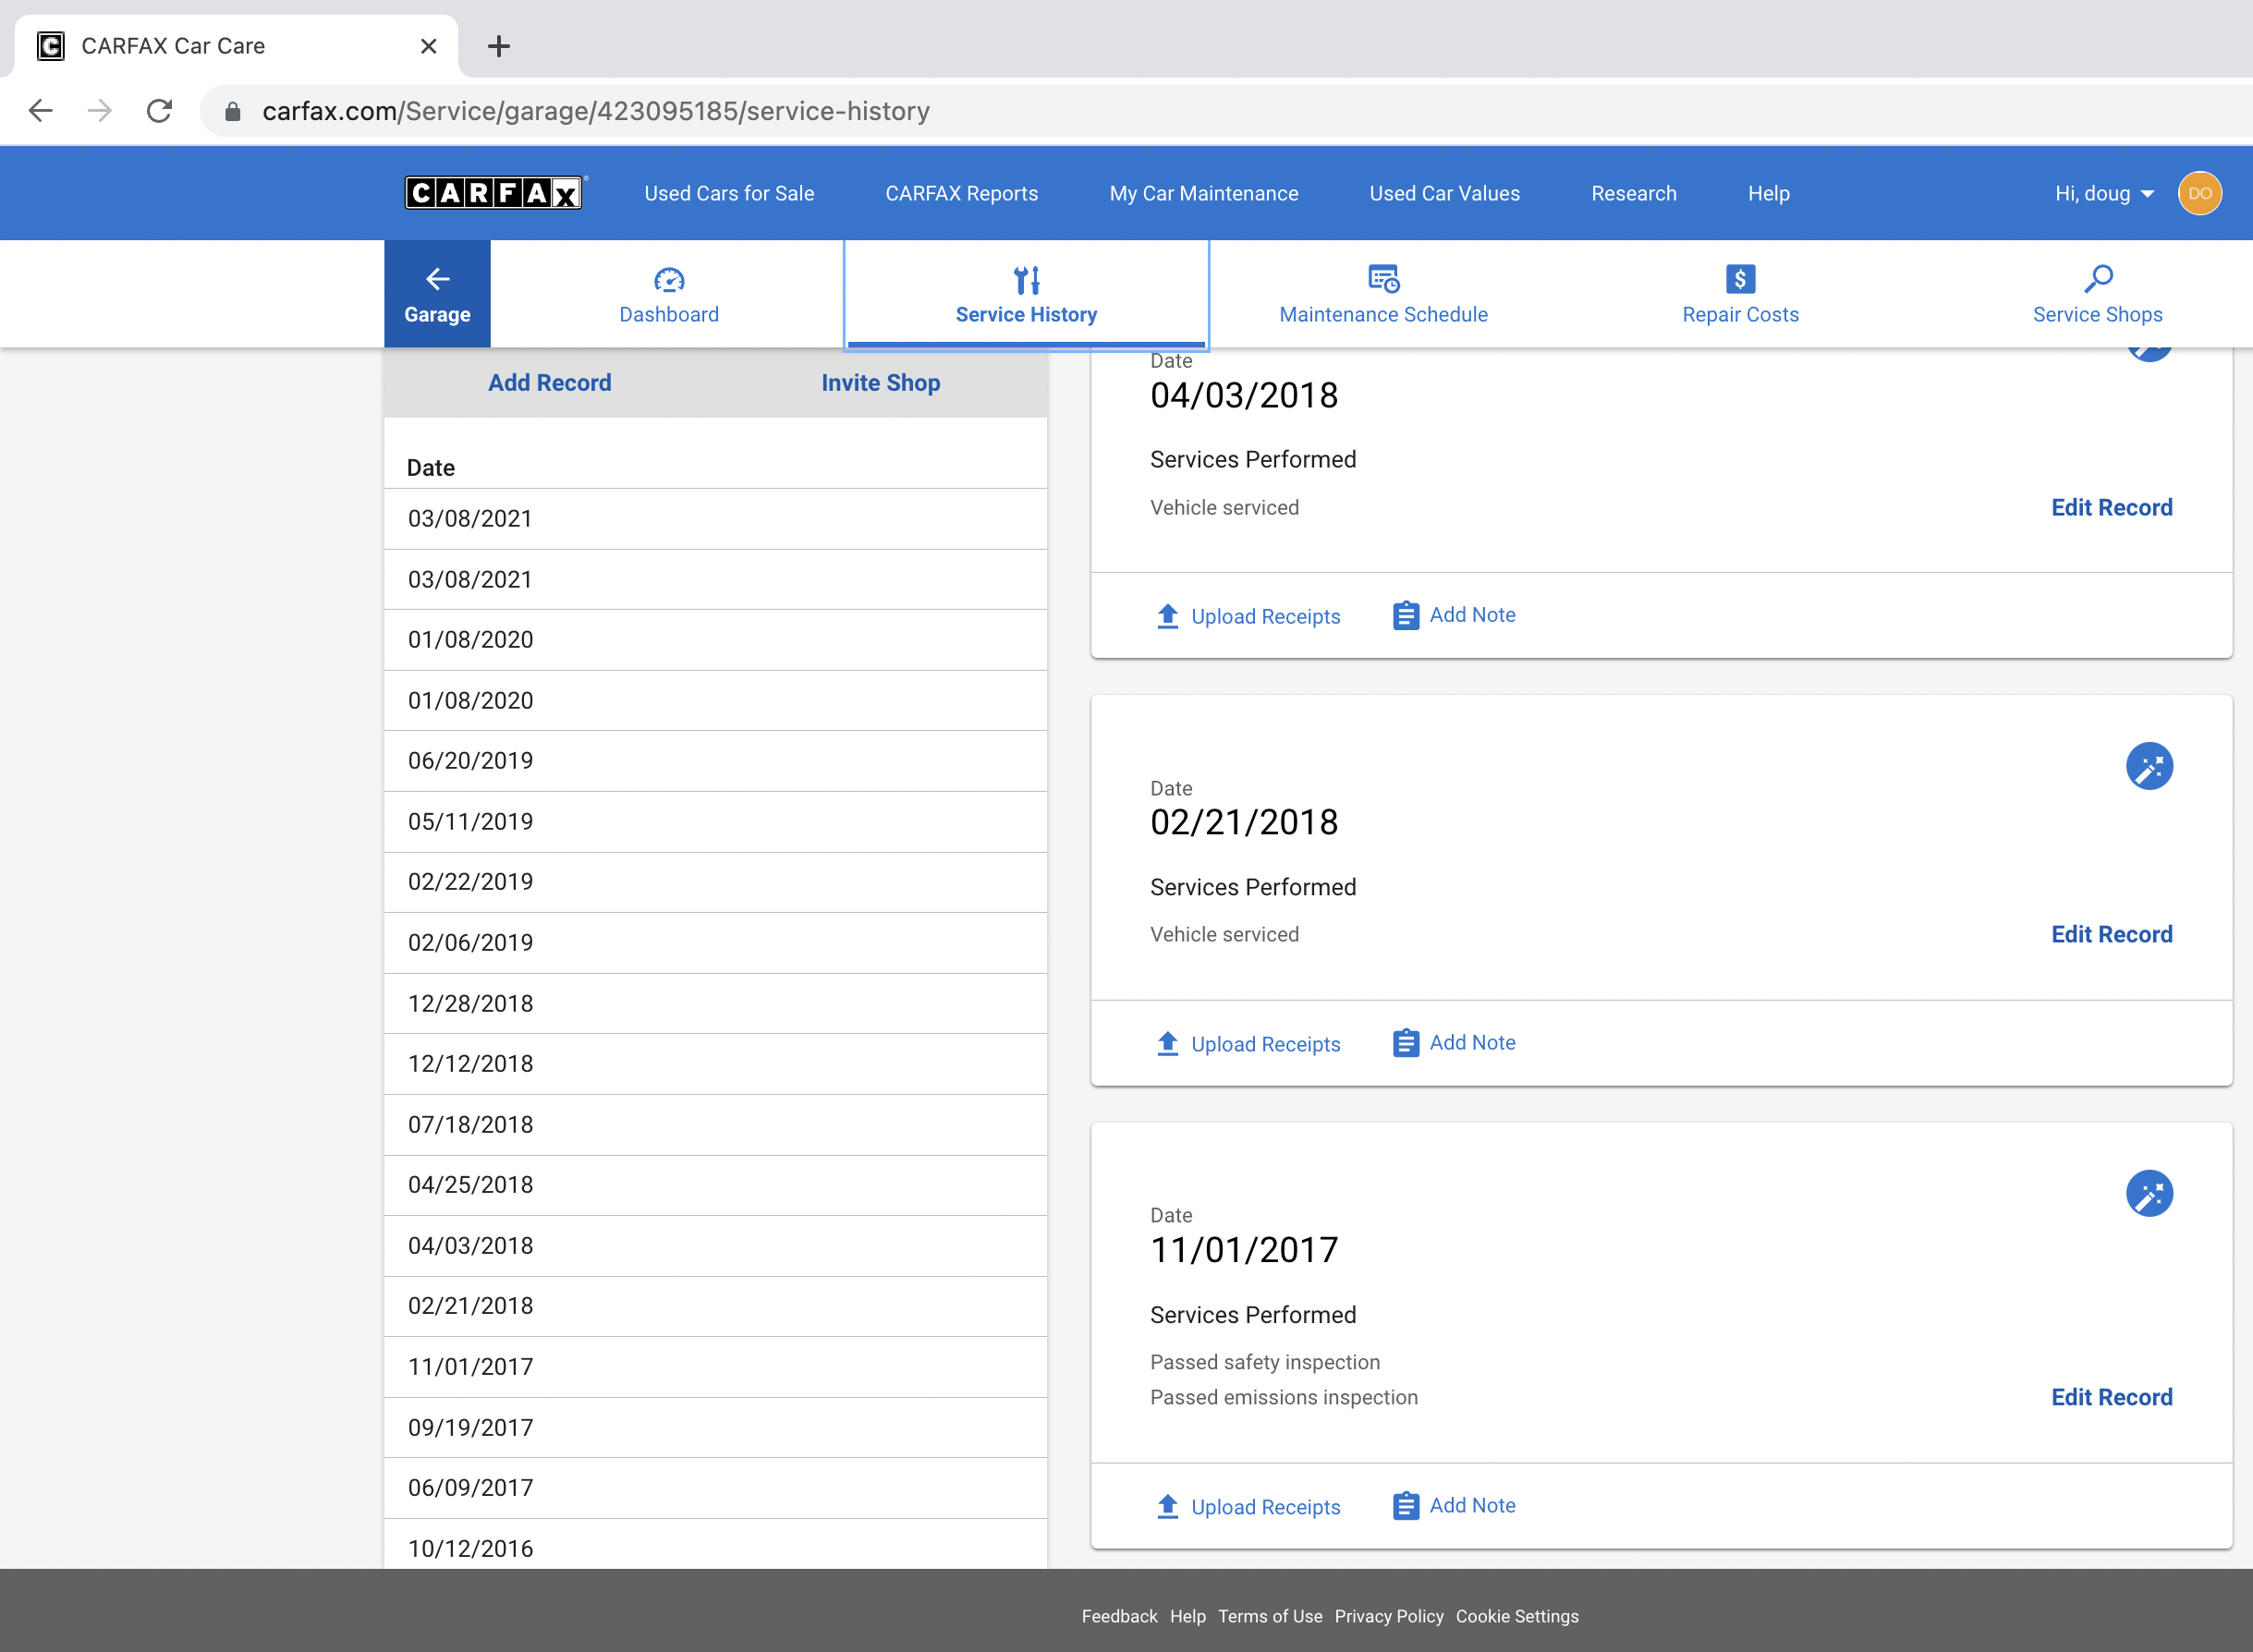Click the browser forward arrow
Screen dimensions: 2253x1652
click(x=100, y=110)
